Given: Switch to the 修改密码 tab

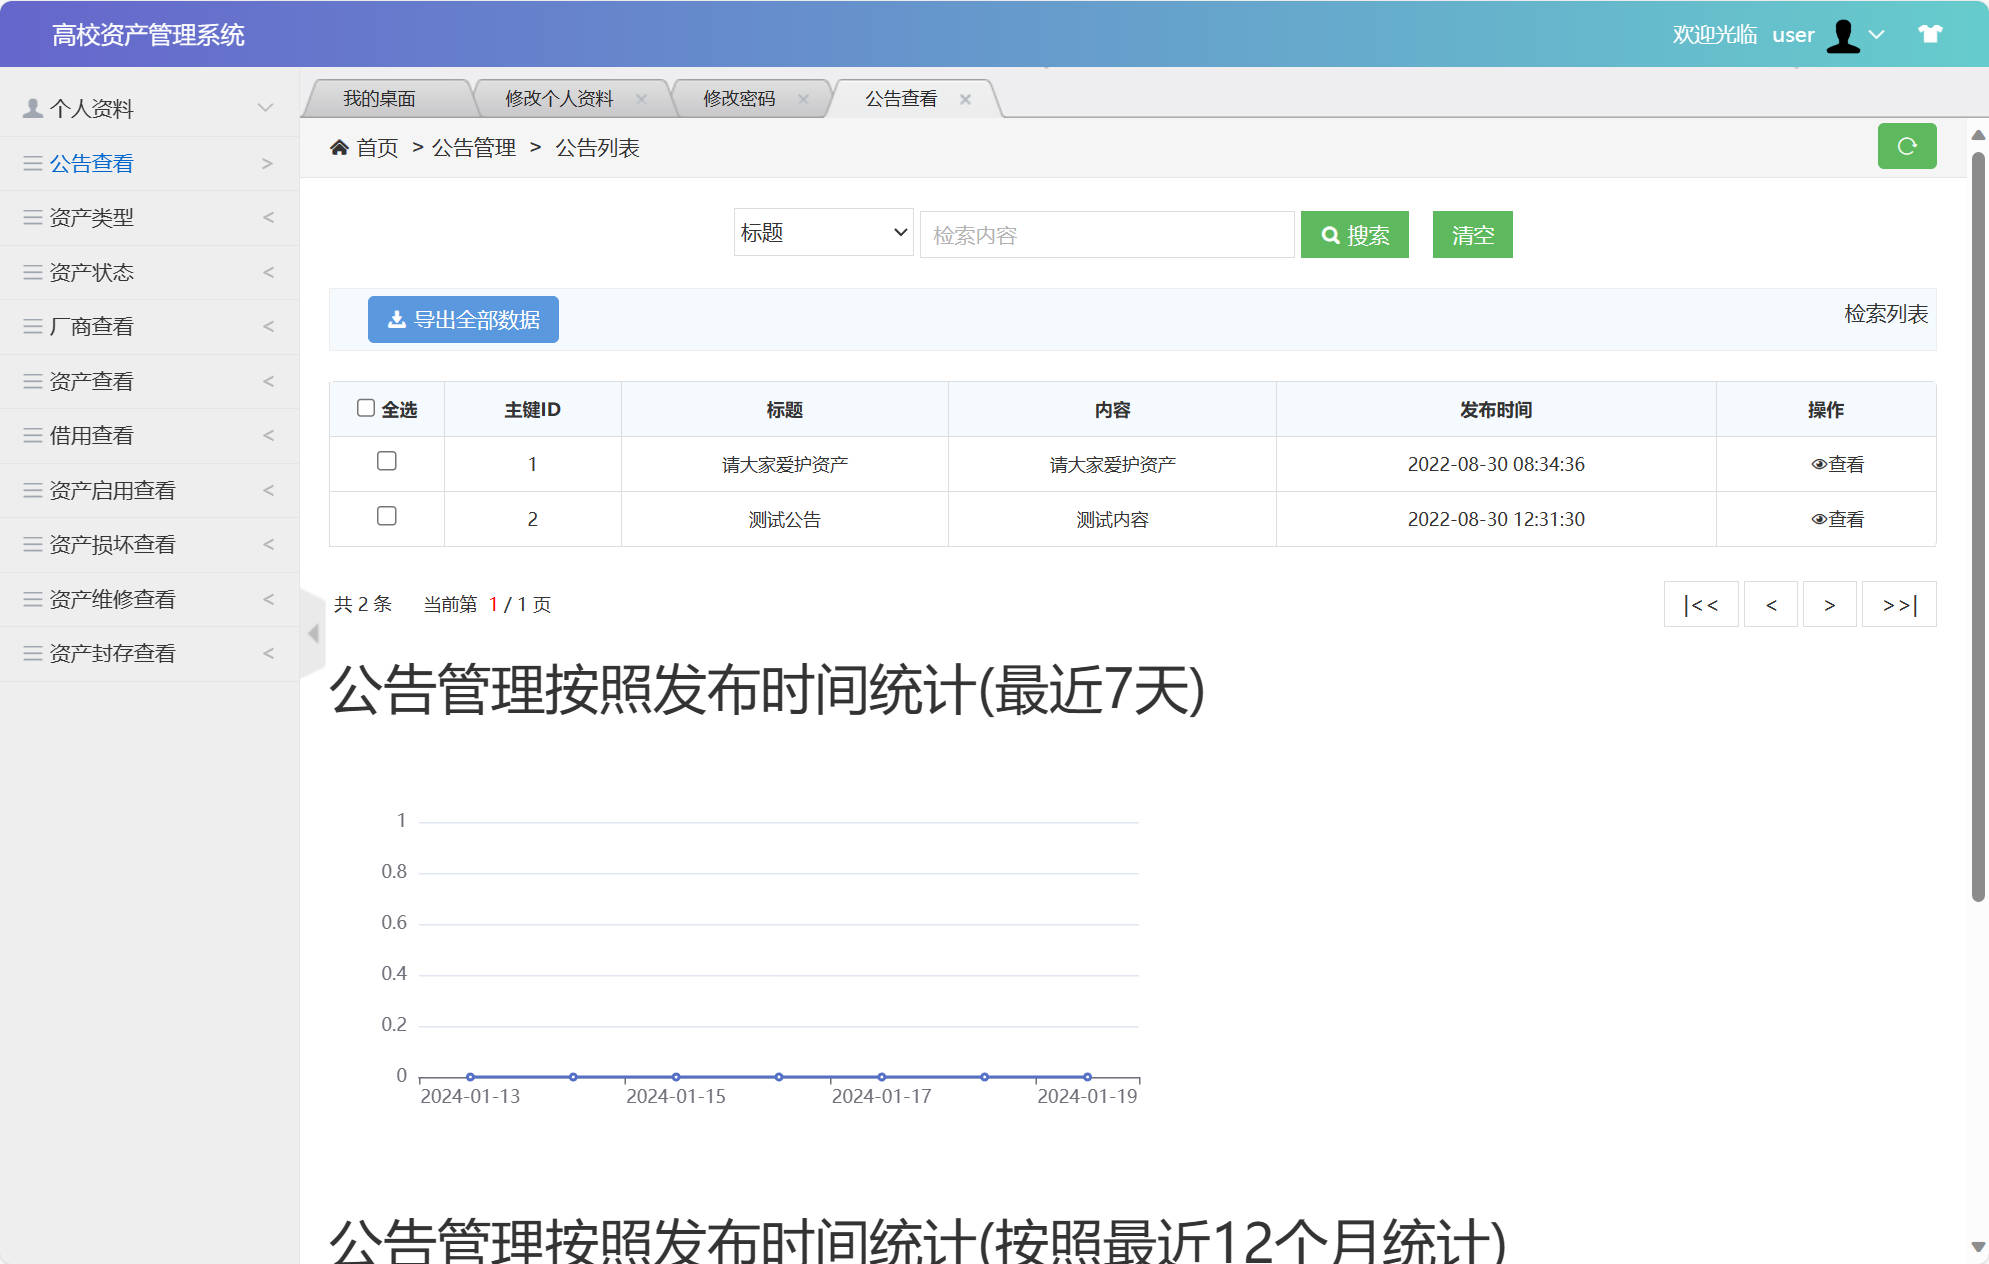Looking at the screenshot, I should [x=740, y=98].
